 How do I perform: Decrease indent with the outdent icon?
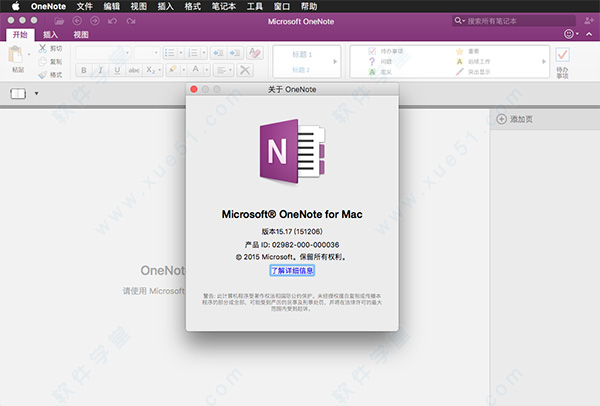click(x=218, y=53)
